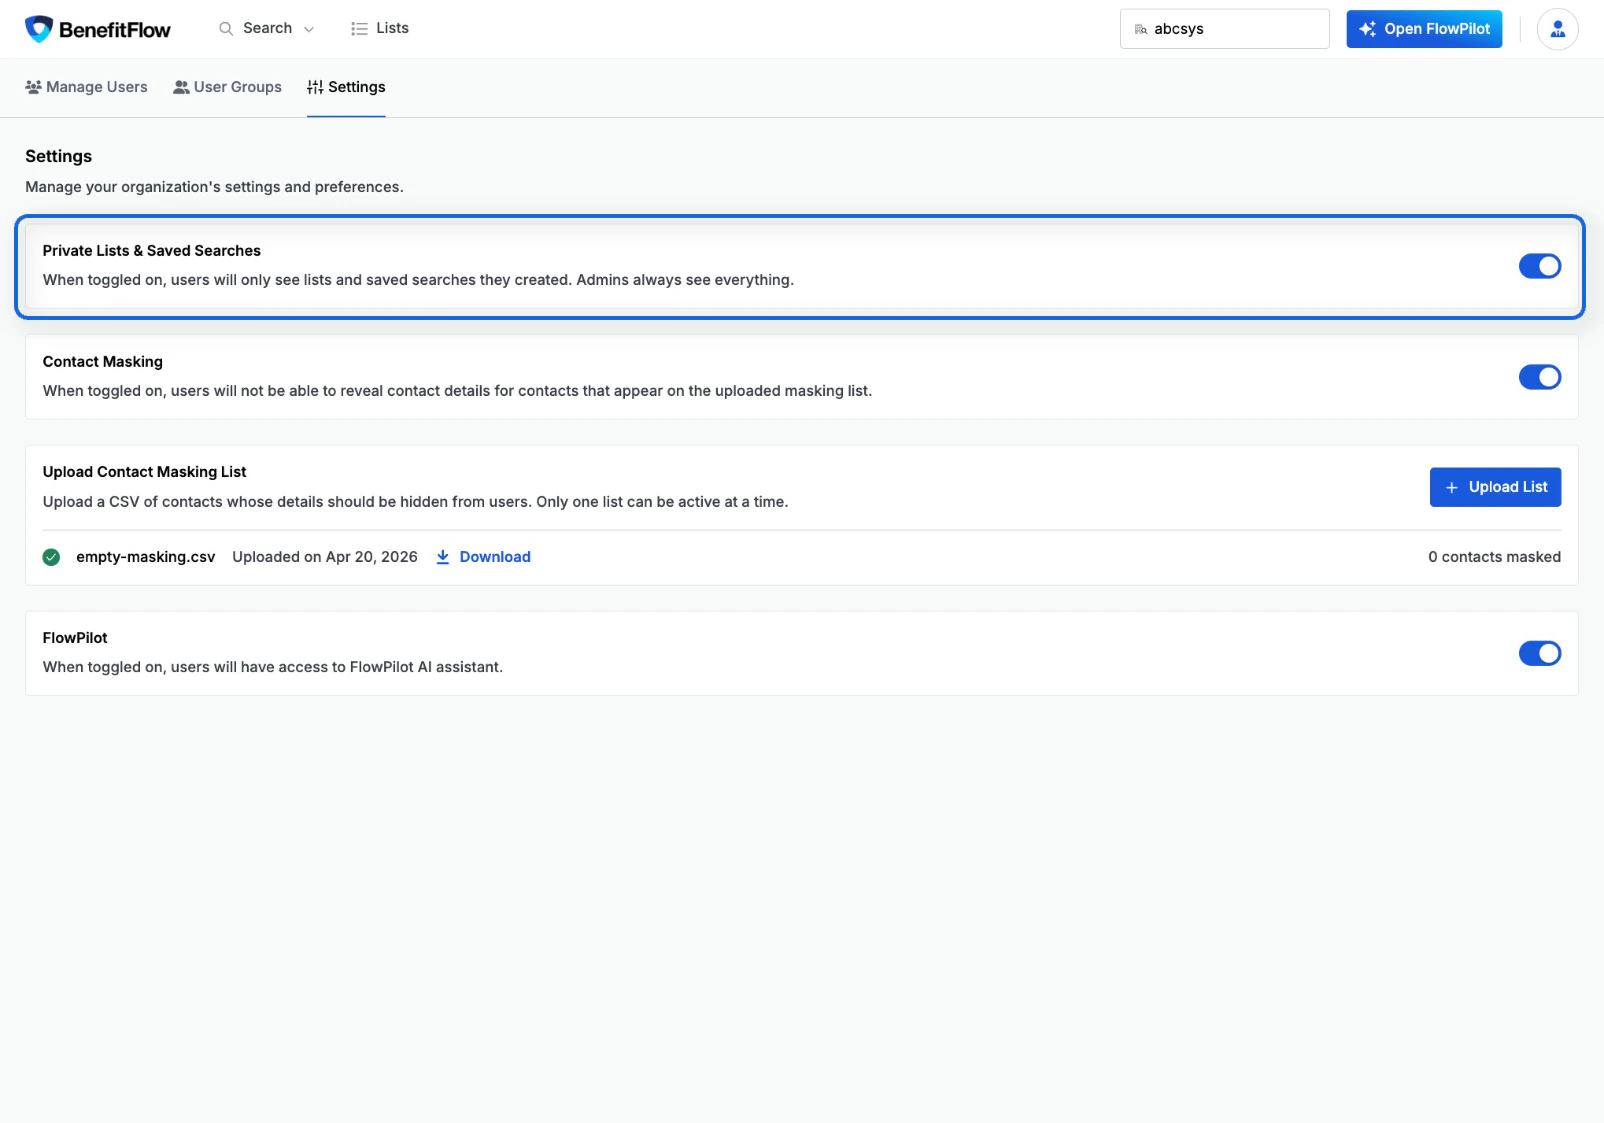
Task: Click the Upload List button
Action: pos(1494,487)
